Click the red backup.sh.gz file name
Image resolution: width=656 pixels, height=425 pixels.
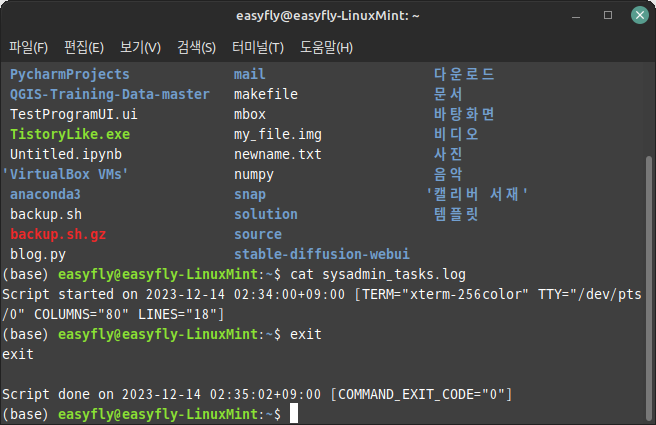click(x=58, y=234)
